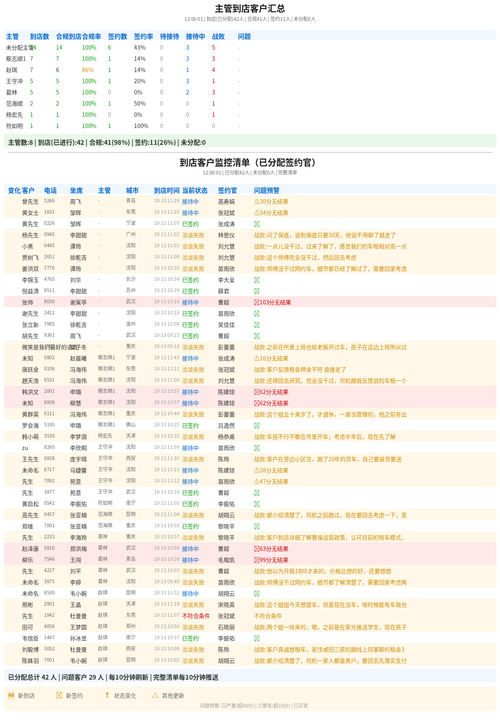
Task: Click the 新签约 legend icon
Action: pyautogui.click(x=59, y=695)
